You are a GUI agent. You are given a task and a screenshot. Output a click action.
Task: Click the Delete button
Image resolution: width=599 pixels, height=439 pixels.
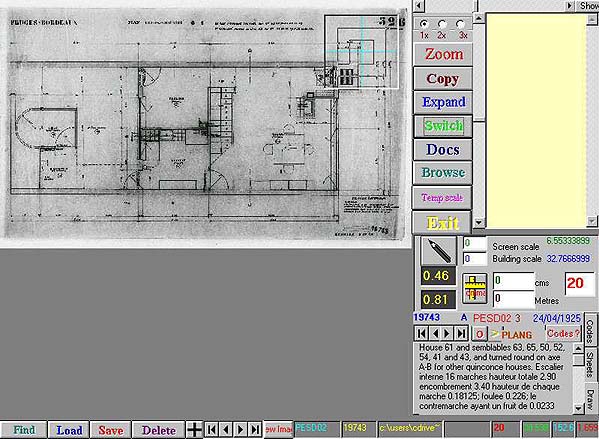coord(159,430)
